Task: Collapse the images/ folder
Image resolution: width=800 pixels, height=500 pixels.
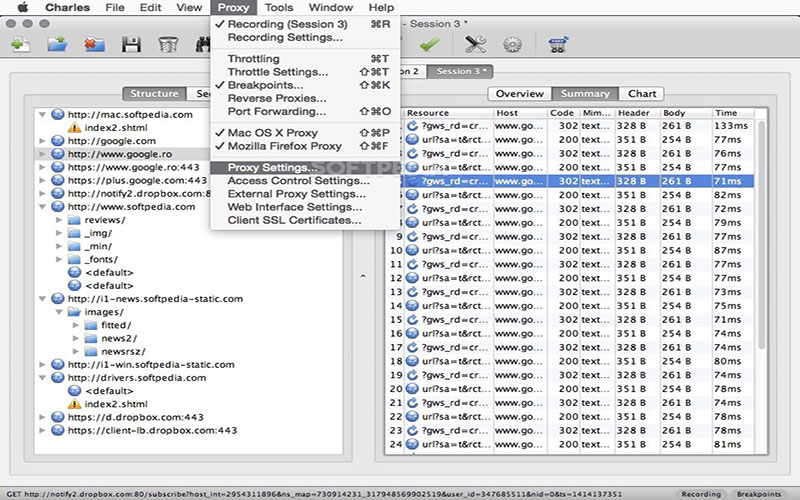Action: [x=59, y=312]
